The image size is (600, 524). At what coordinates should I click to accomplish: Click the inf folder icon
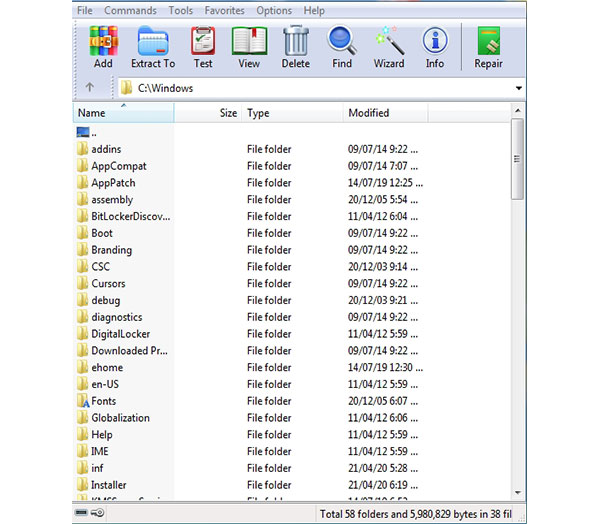[x=82, y=468]
